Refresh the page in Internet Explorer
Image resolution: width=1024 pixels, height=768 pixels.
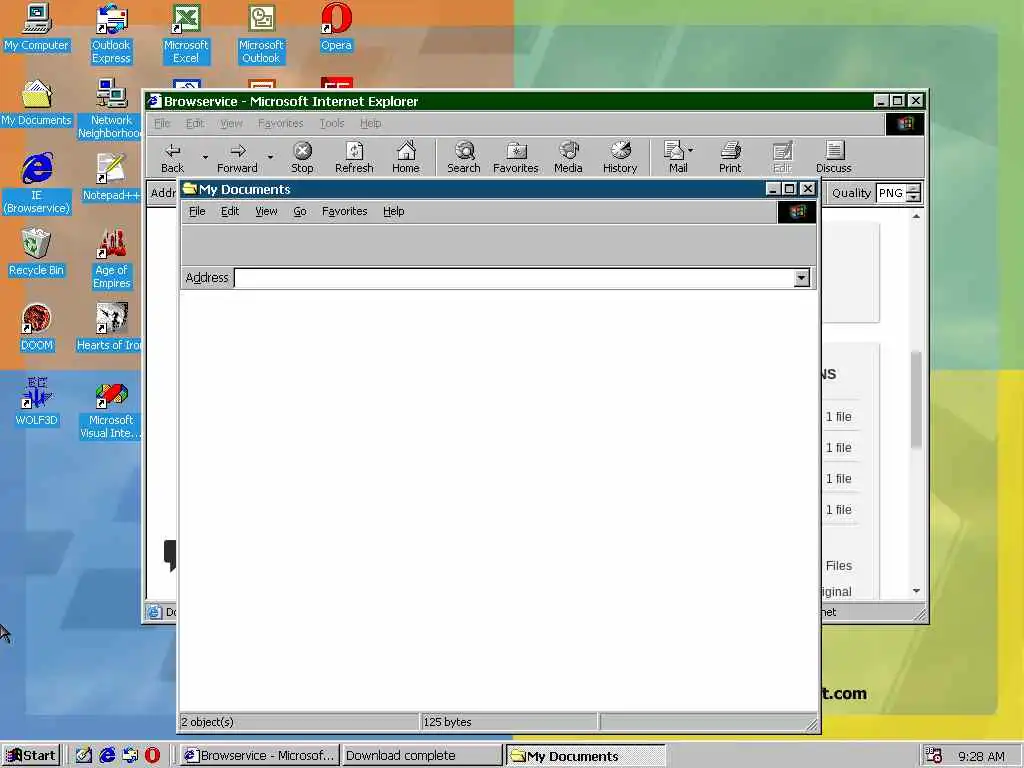354,157
